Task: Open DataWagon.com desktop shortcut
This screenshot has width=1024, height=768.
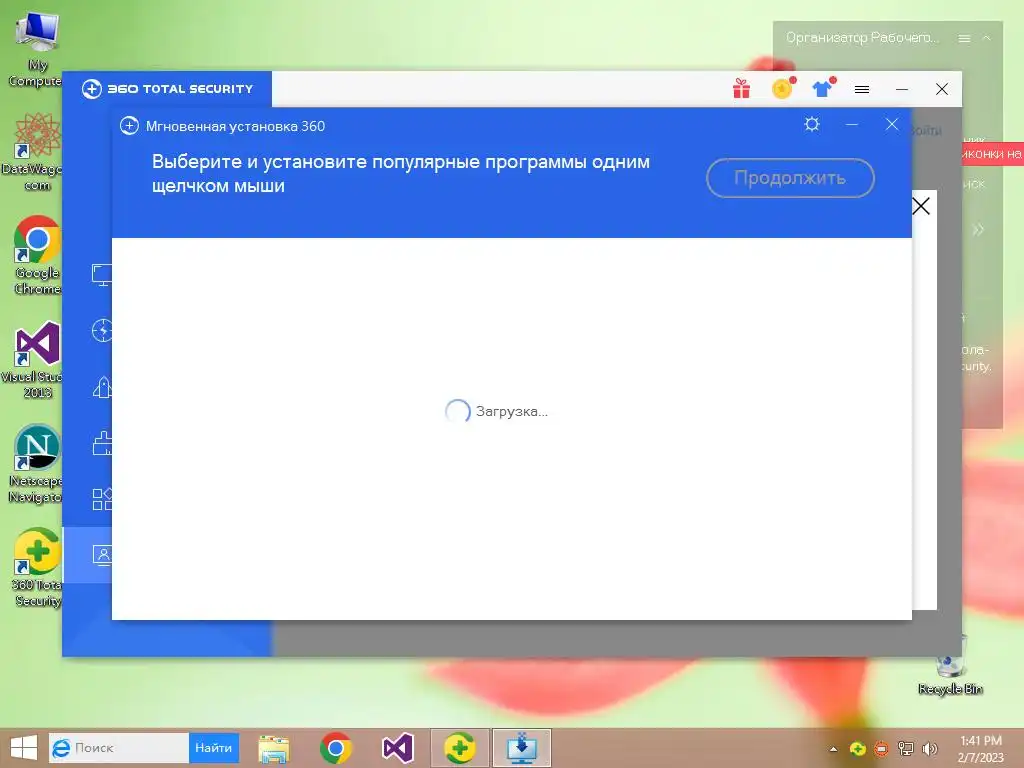Action: pyautogui.click(x=36, y=152)
